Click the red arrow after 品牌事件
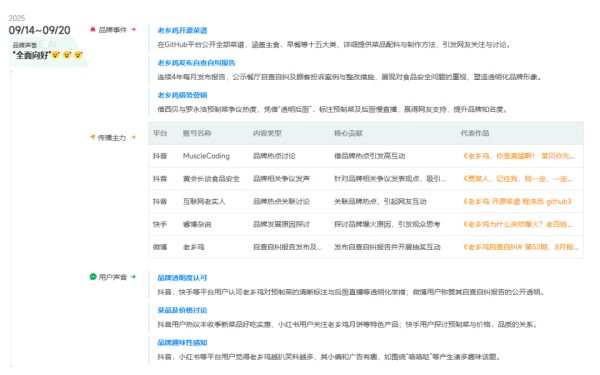The height and width of the screenshot is (375, 600). coord(133,29)
